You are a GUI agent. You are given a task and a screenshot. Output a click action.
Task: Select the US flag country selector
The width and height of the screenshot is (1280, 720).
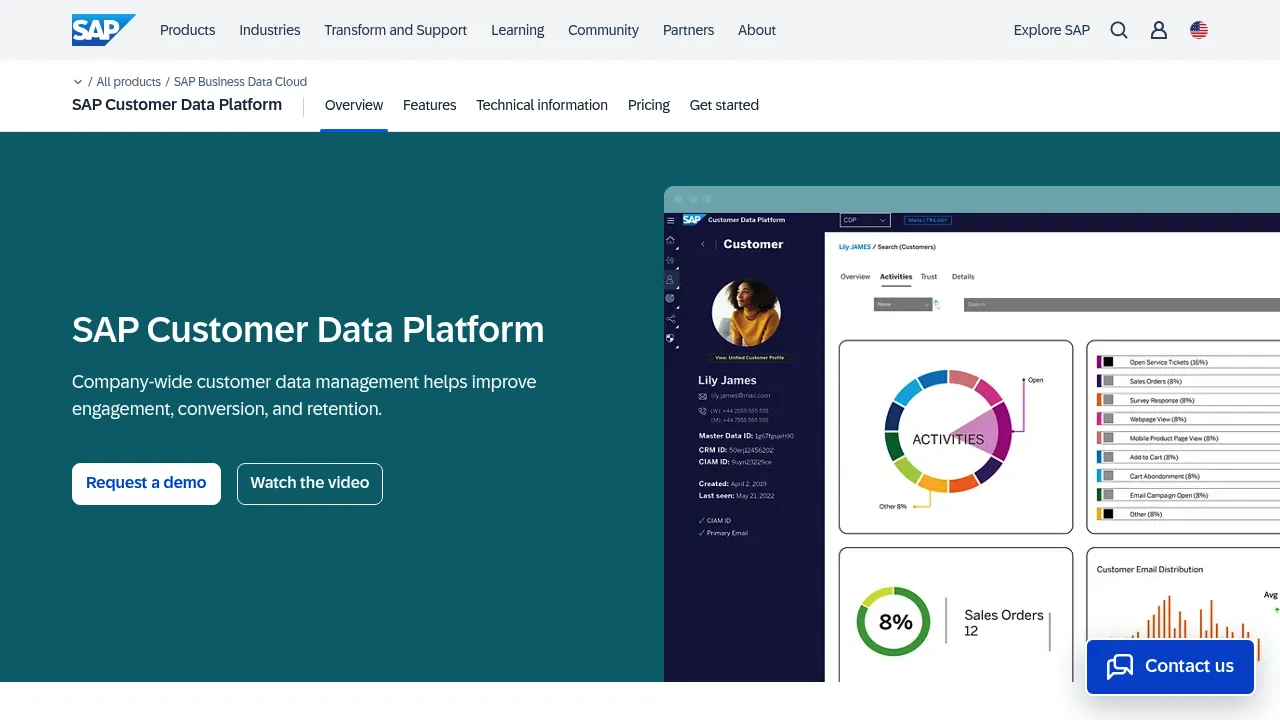[1199, 30]
